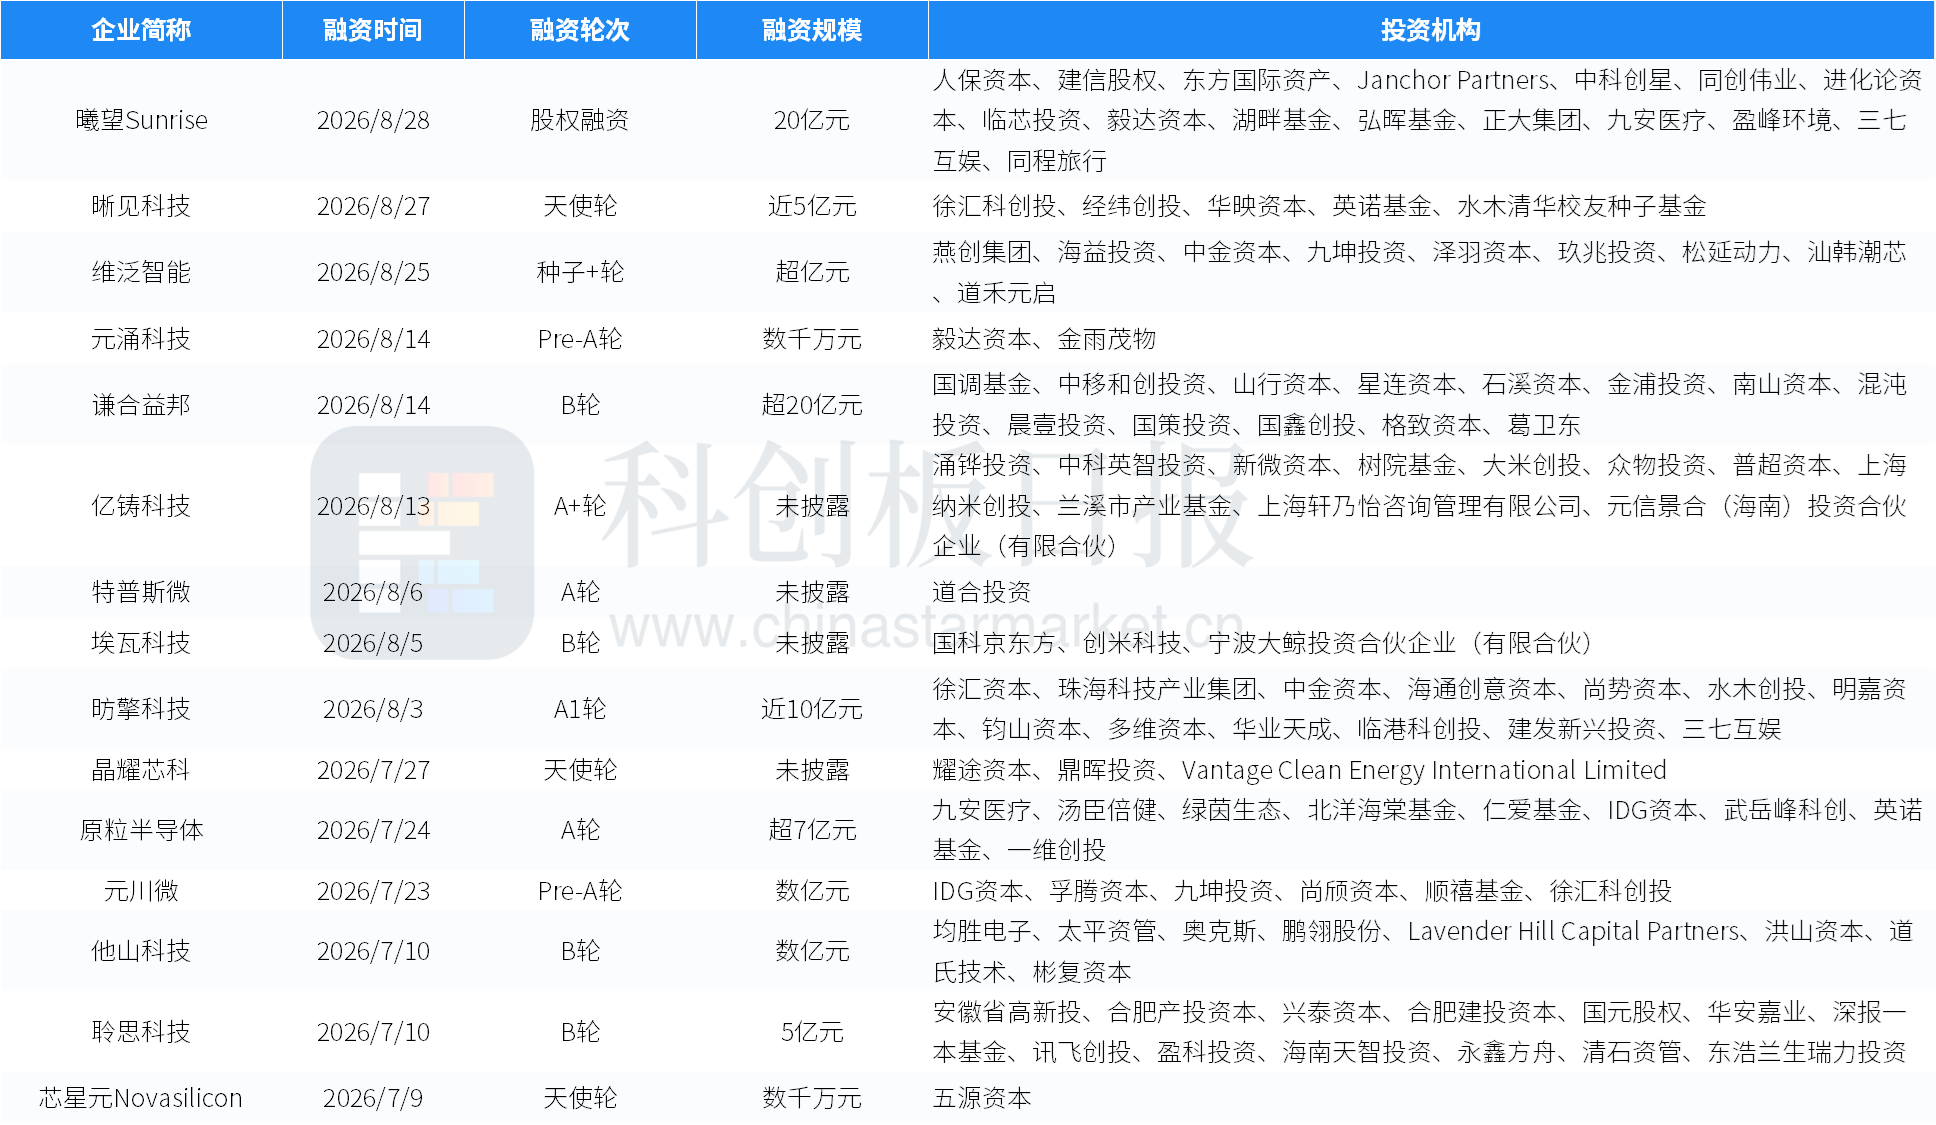
Task: Select the 2026/8/14 date in 元涌科技 row
Action: coord(373,339)
